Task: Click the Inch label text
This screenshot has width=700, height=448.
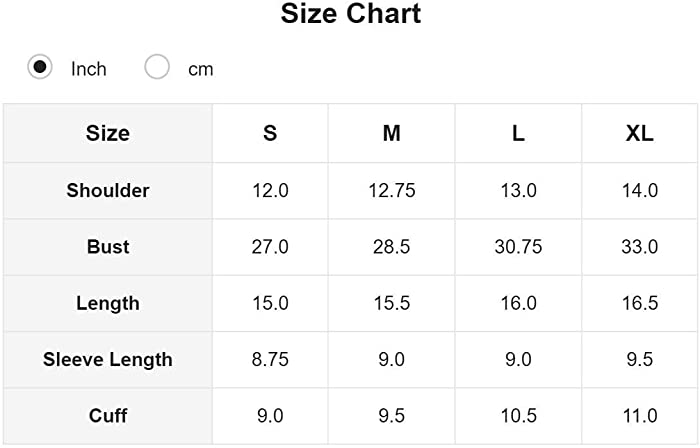Action: tap(88, 69)
